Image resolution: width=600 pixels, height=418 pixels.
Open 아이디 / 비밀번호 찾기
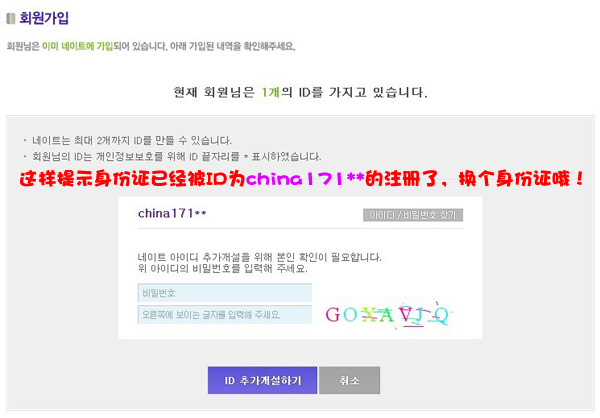413,215
